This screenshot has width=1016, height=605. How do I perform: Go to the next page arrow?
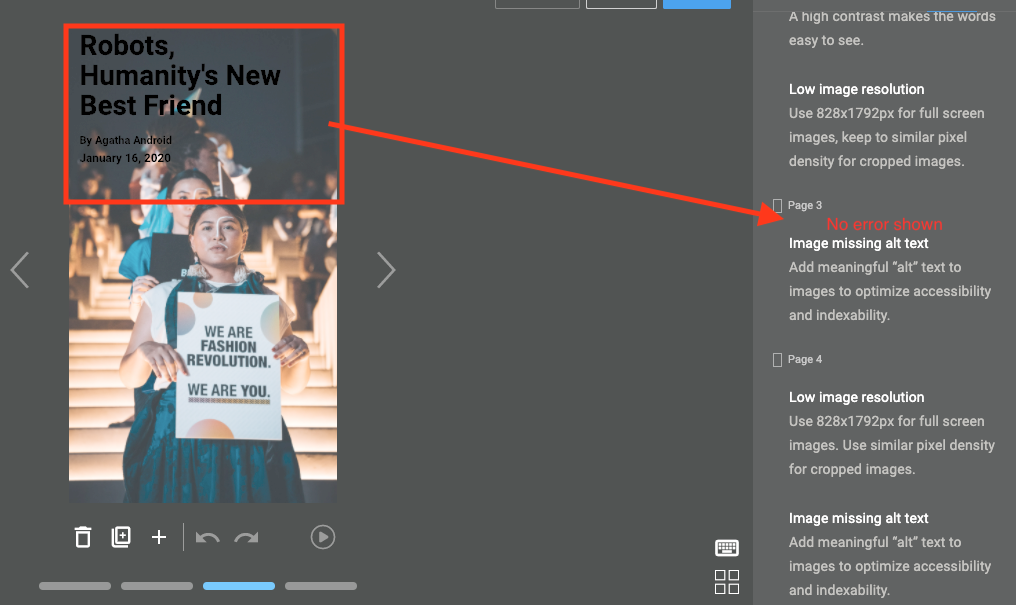point(386,269)
